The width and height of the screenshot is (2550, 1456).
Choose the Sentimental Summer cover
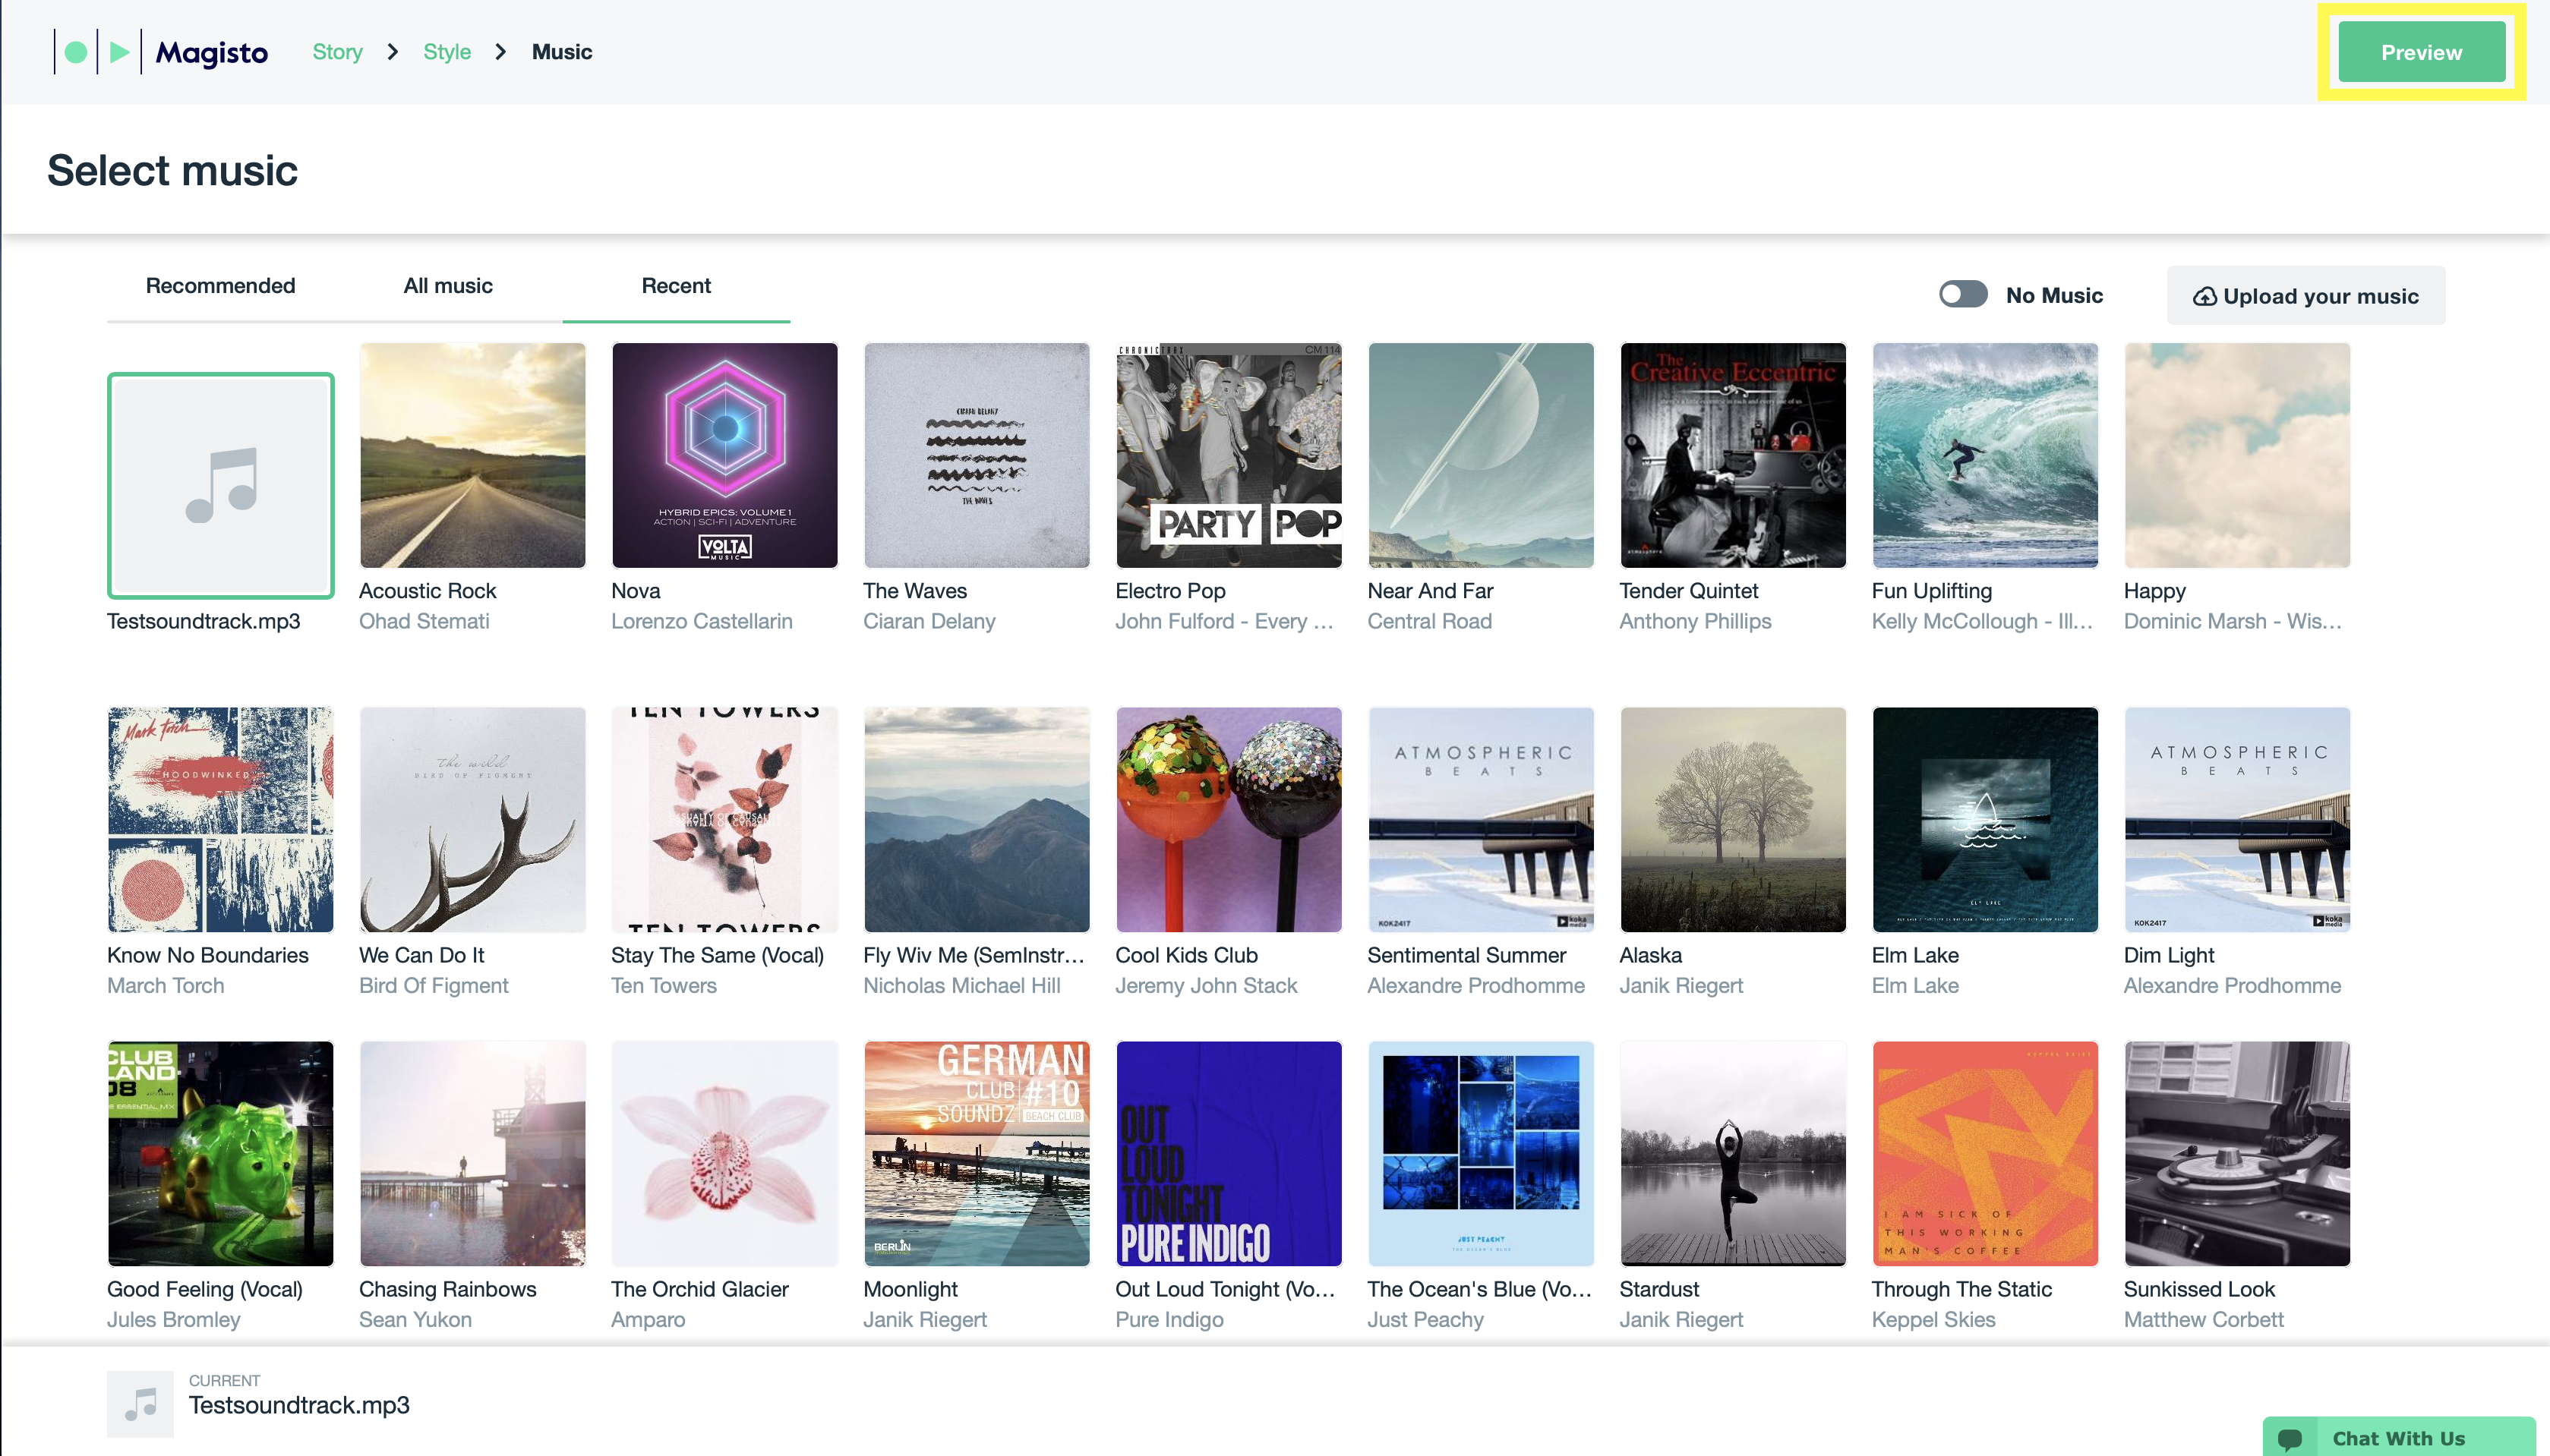(x=1480, y=819)
